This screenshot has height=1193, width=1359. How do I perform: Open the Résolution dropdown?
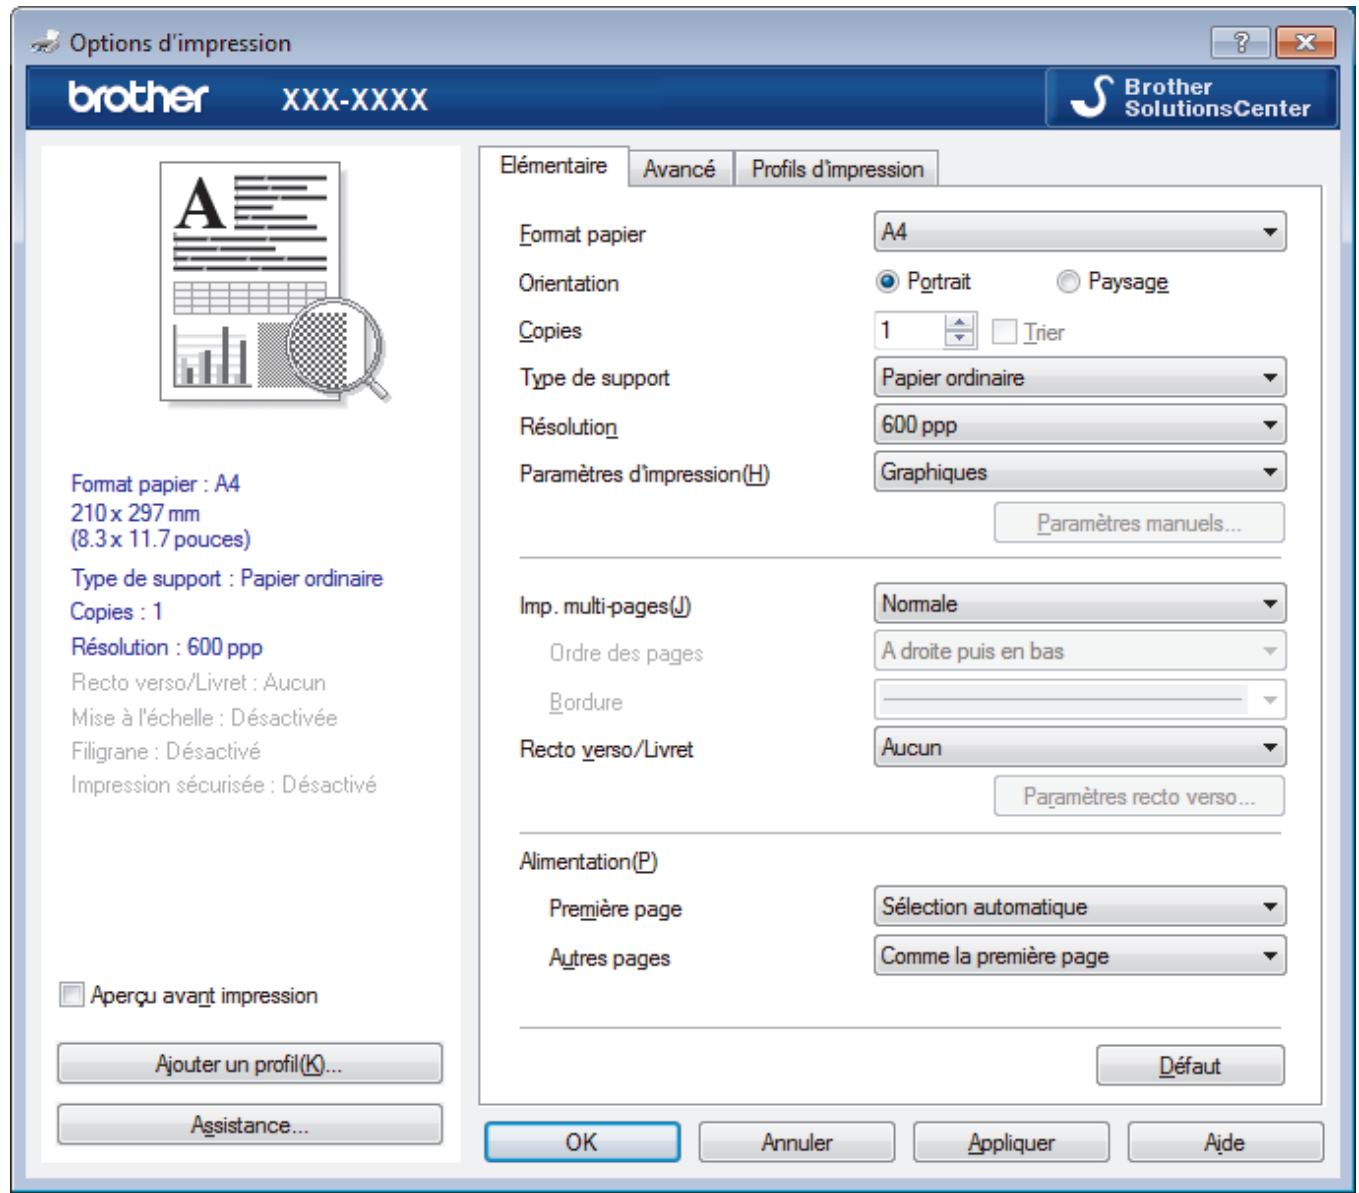point(1080,425)
